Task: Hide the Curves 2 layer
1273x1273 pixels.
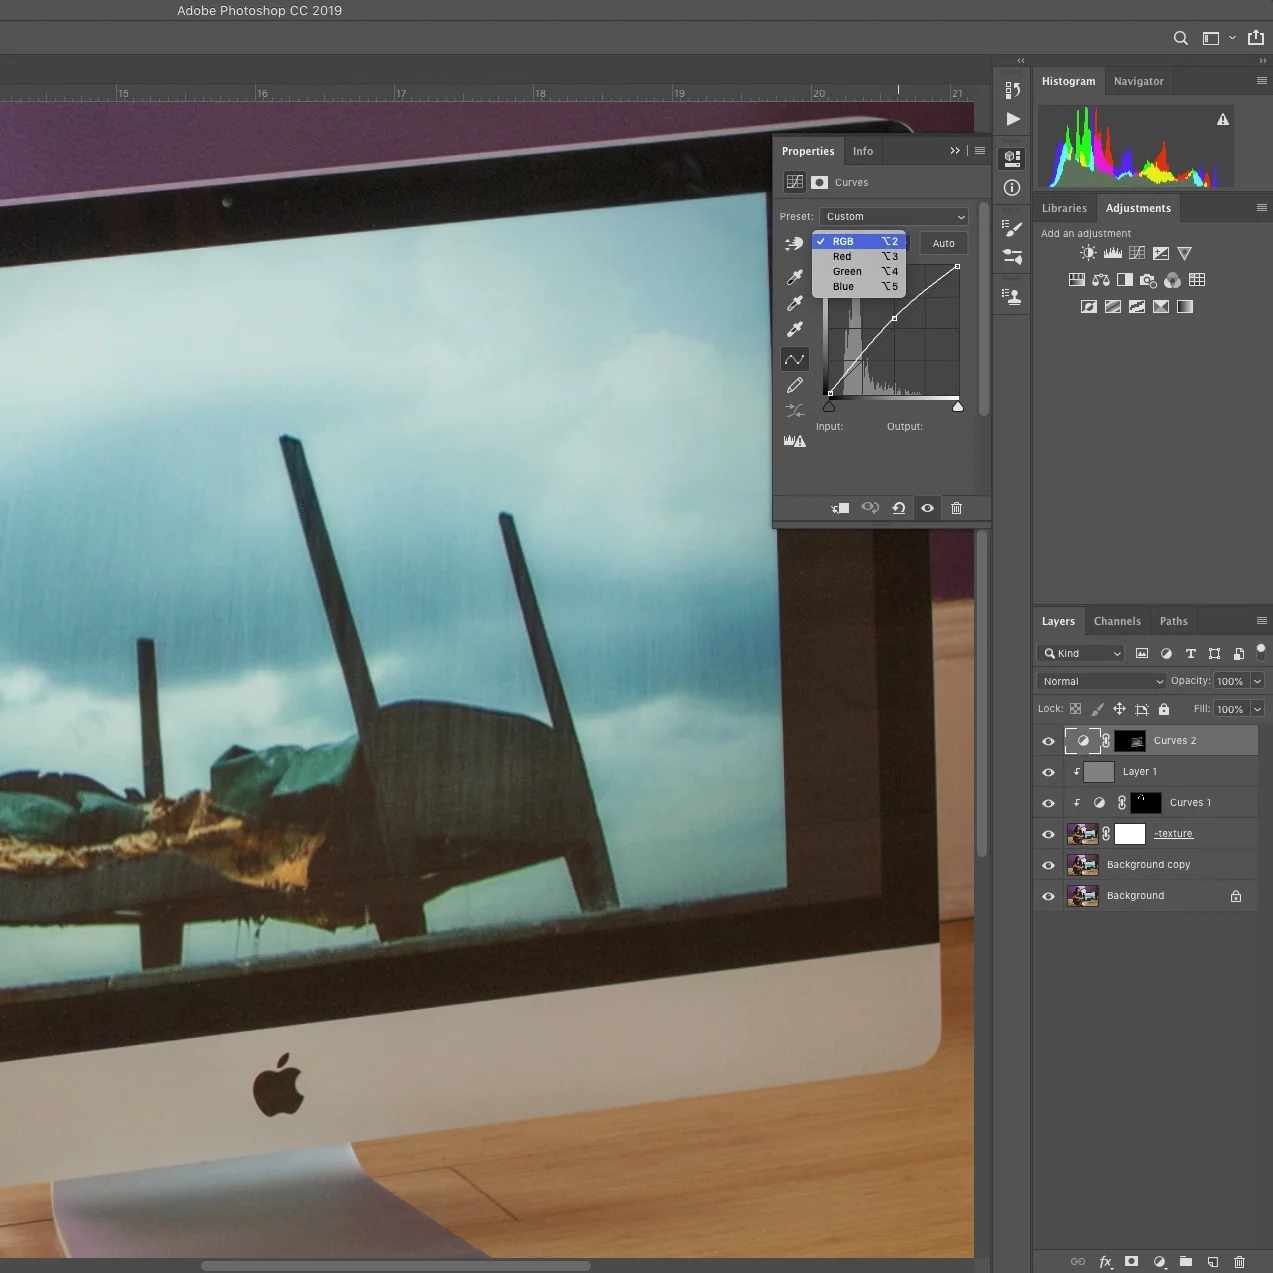Action: click(1048, 741)
